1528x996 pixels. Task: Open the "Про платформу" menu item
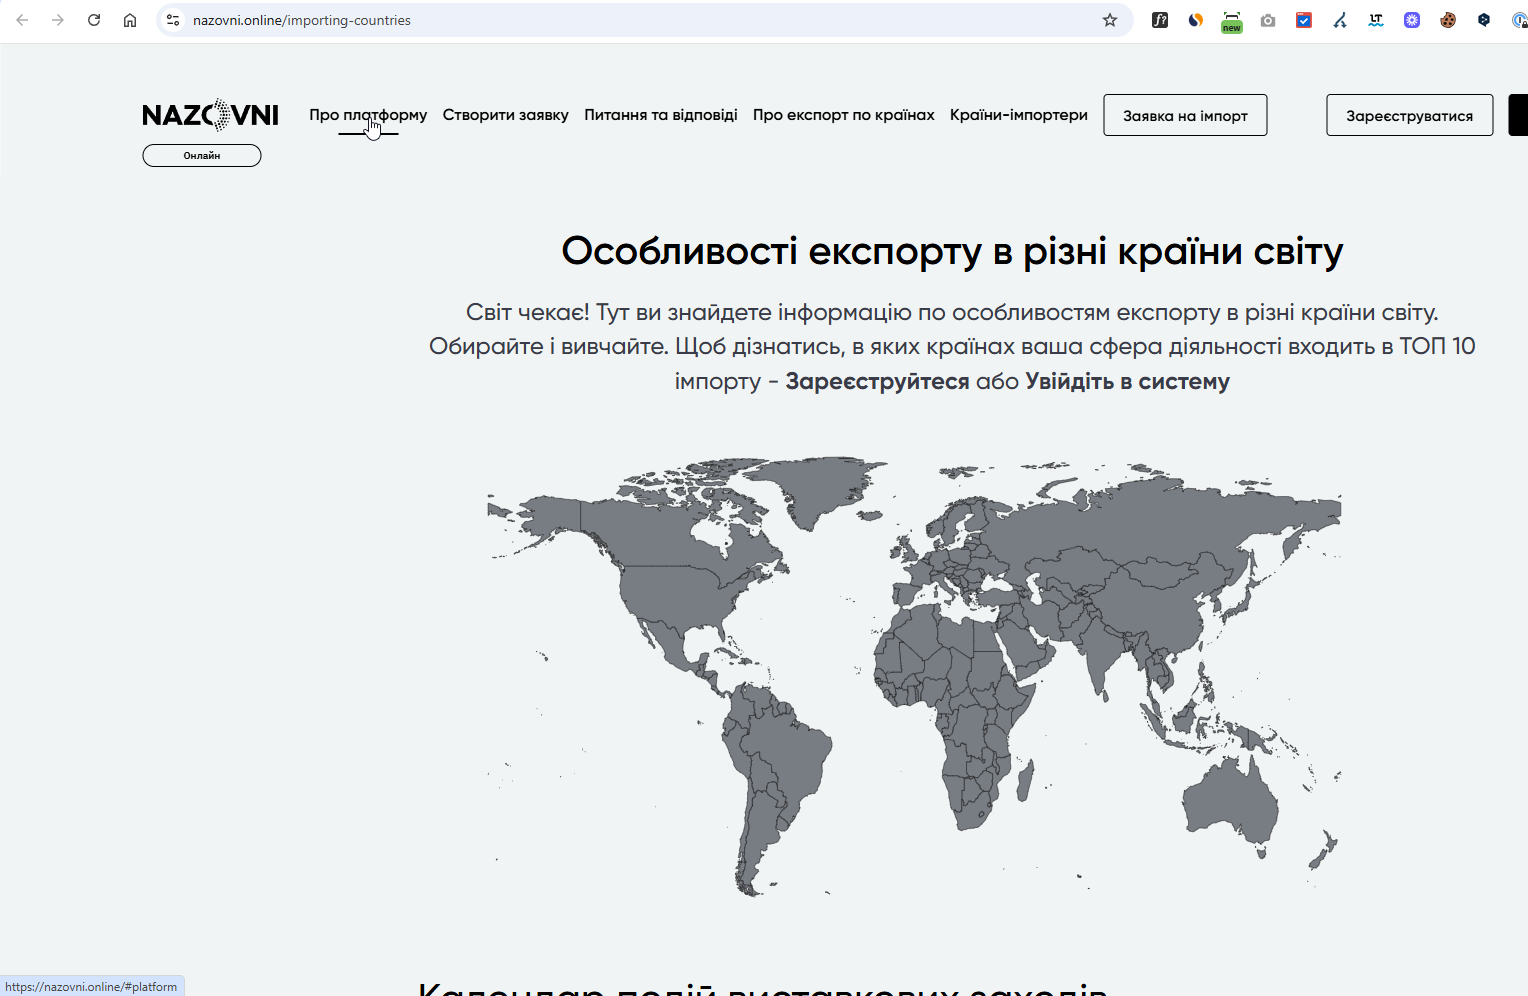(x=368, y=115)
